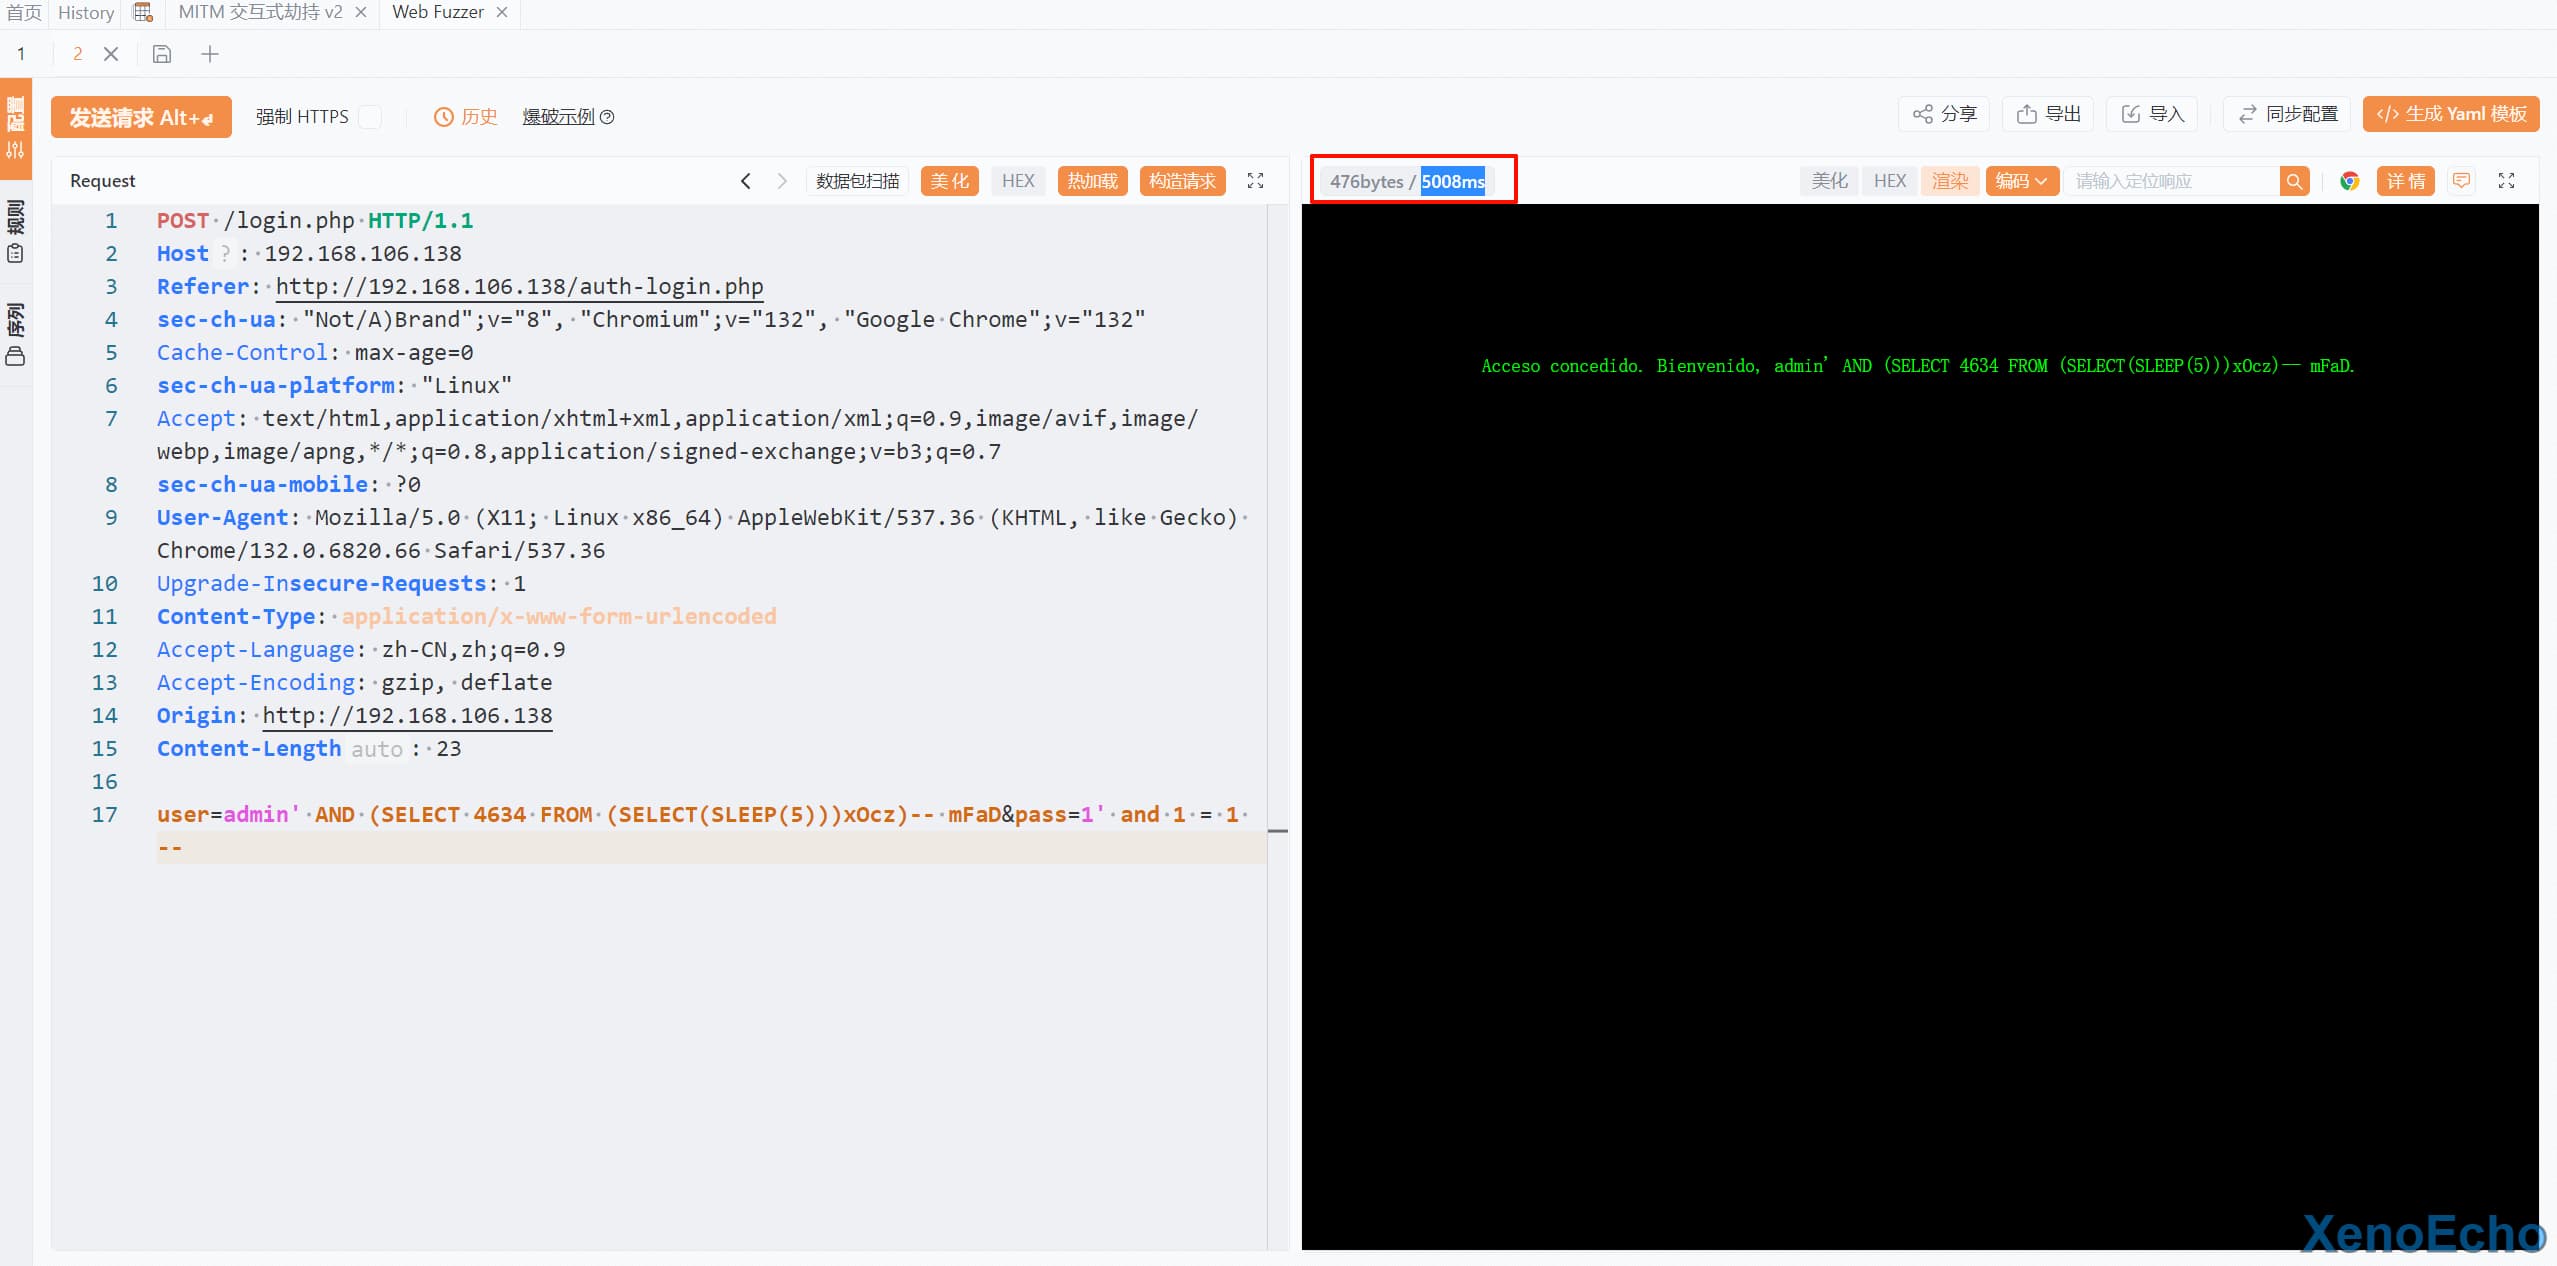Image resolution: width=2557 pixels, height=1266 pixels.
Task: Click the search icon in response locator
Action: [x=2294, y=181]
